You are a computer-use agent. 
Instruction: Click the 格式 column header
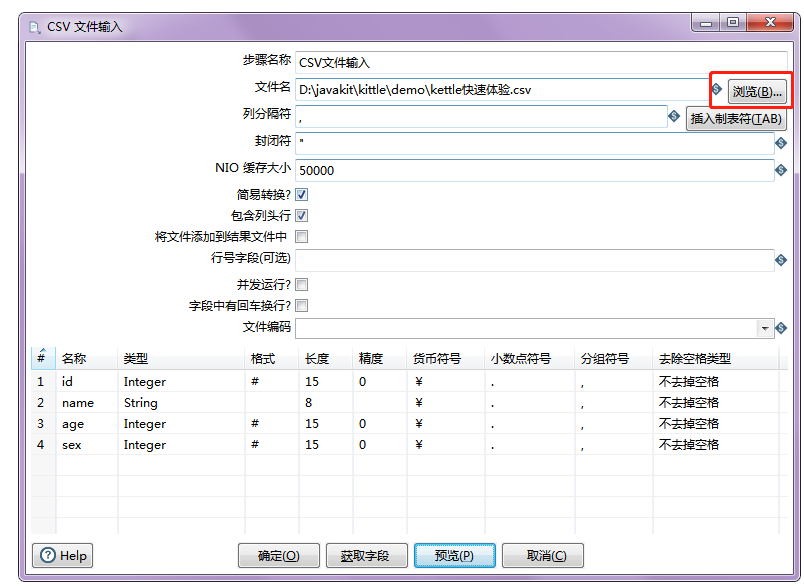(272, 358)
